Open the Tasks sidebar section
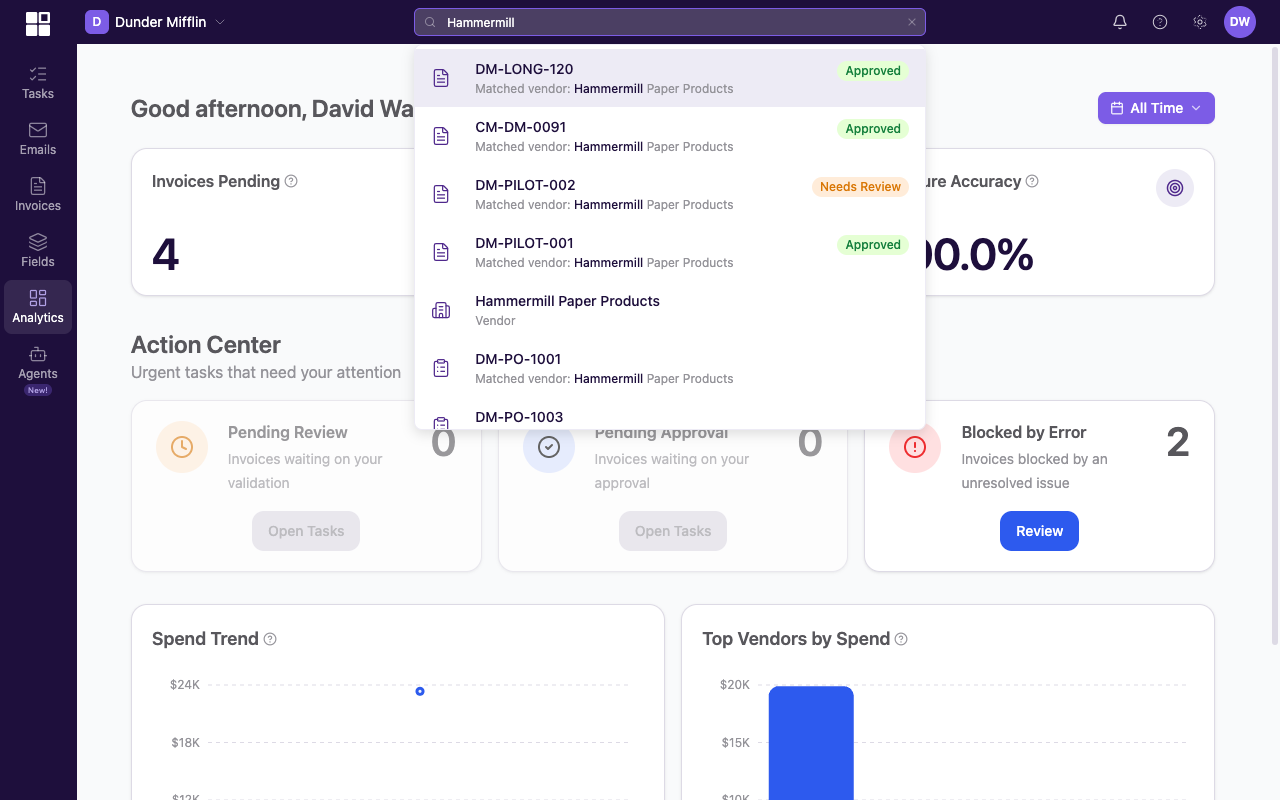The image size is (1280, 800). (x=38, y=83)
